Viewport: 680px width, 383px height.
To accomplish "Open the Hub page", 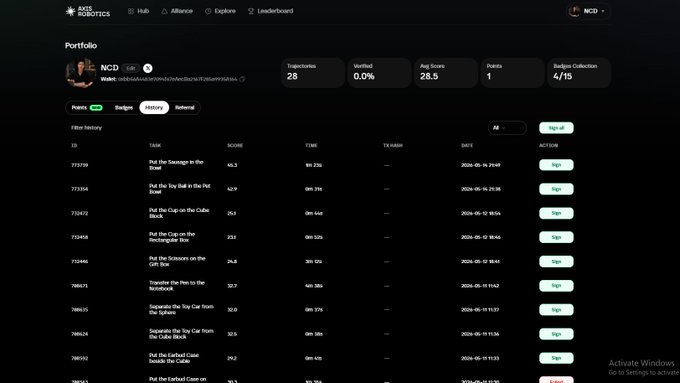I will coord(138,11).
